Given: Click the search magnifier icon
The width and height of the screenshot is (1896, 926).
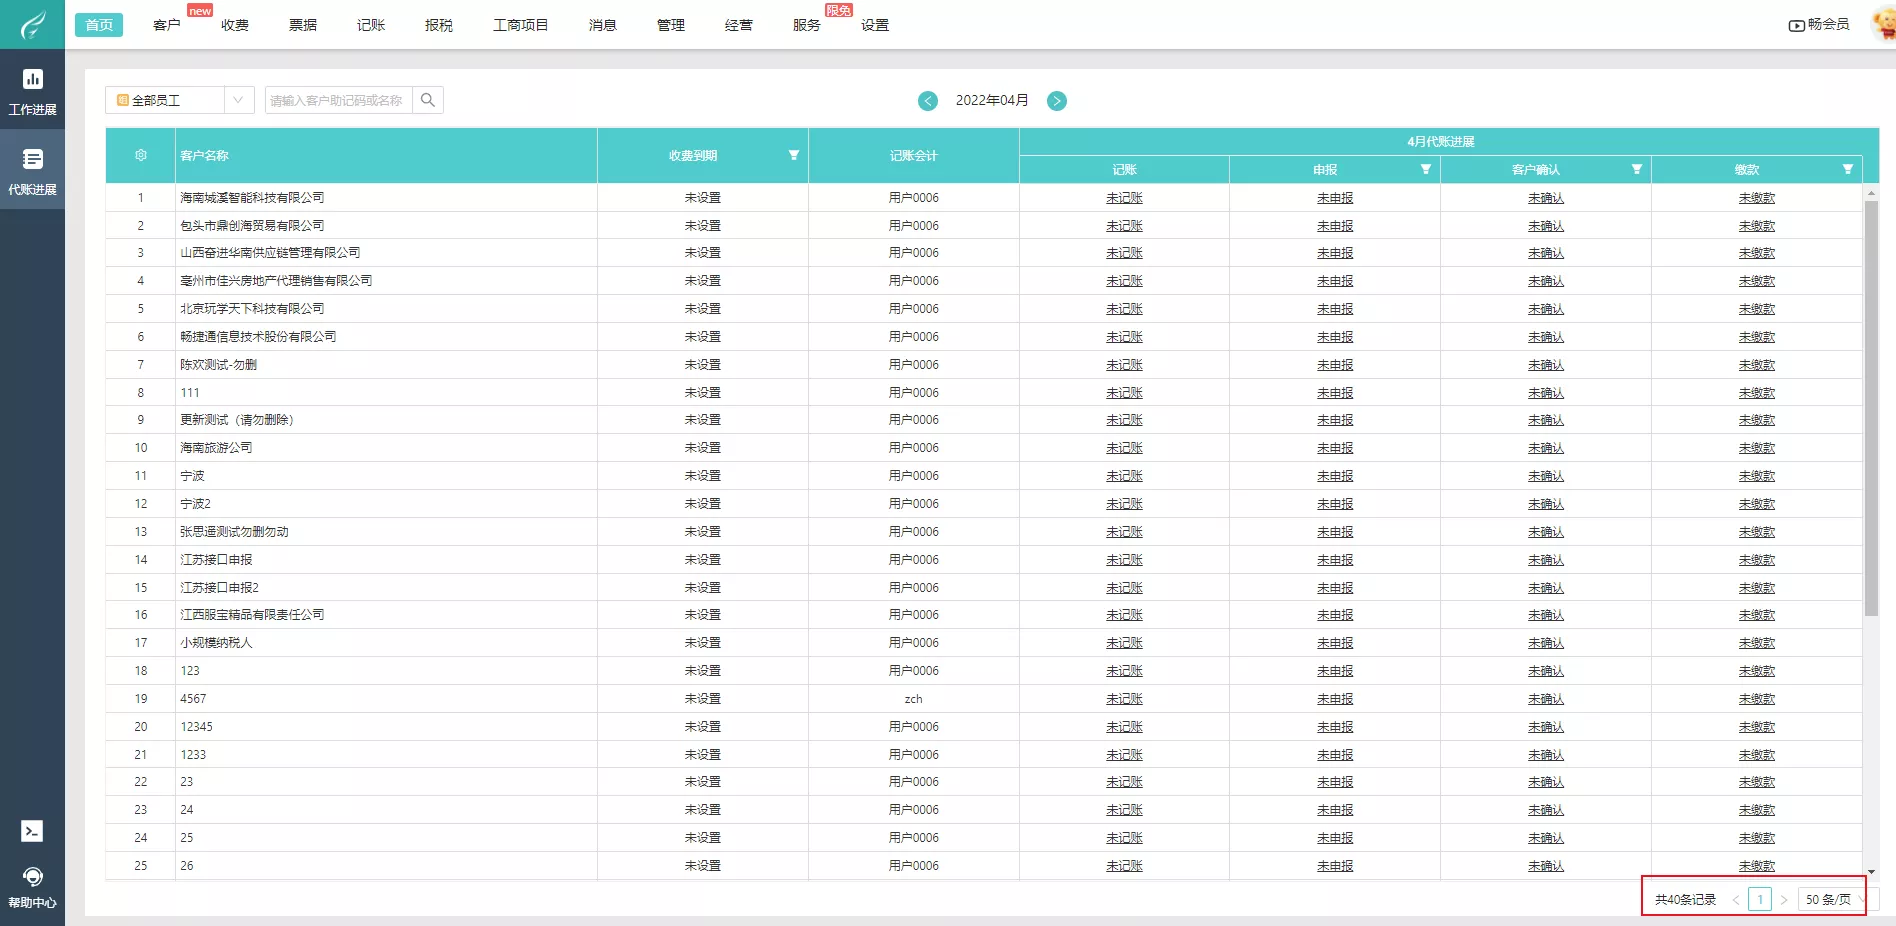Looking at the screenshot, I should point(428,100).
